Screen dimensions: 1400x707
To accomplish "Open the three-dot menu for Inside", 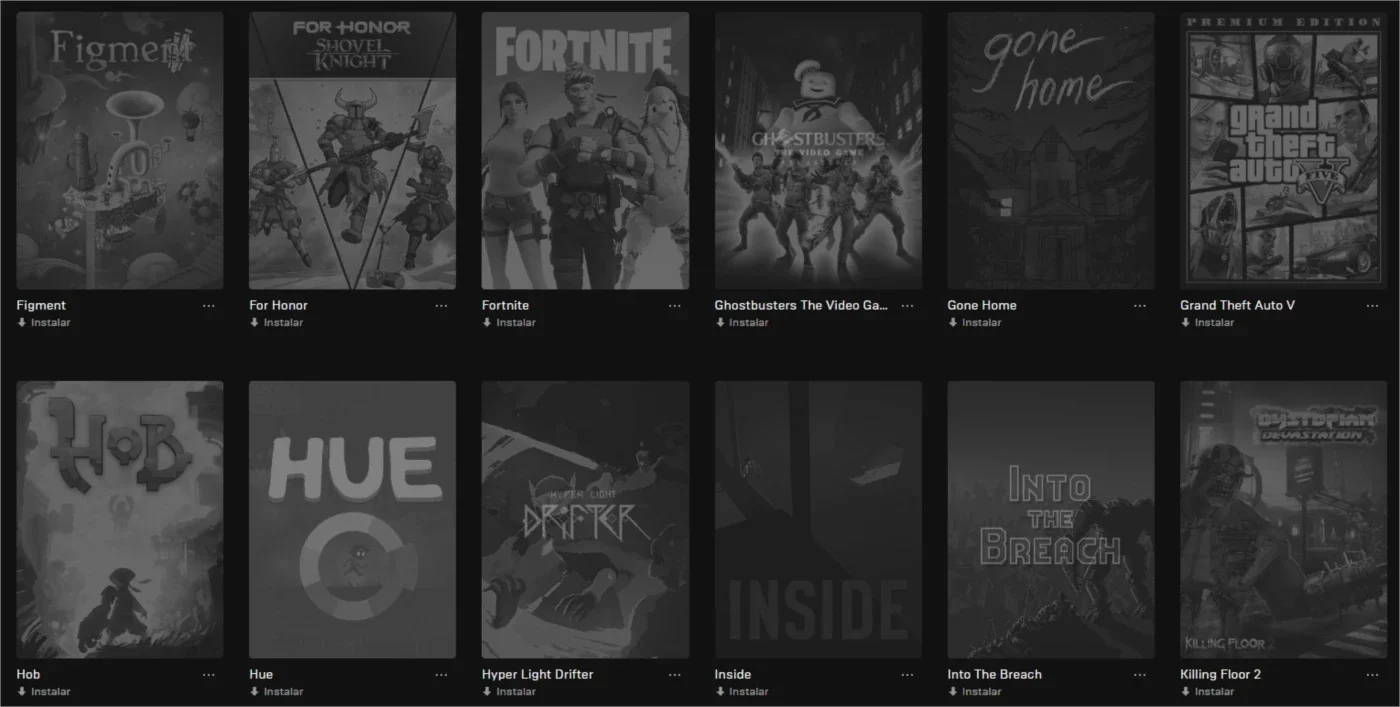I will click(907, 675).
